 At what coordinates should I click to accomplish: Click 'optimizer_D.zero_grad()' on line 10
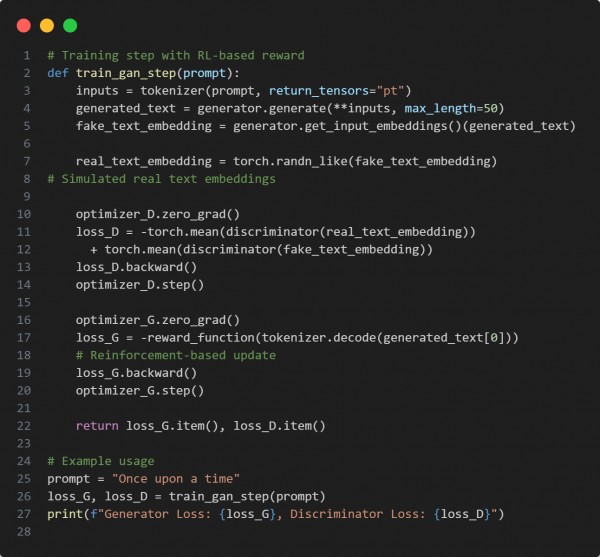pos(158,214)
